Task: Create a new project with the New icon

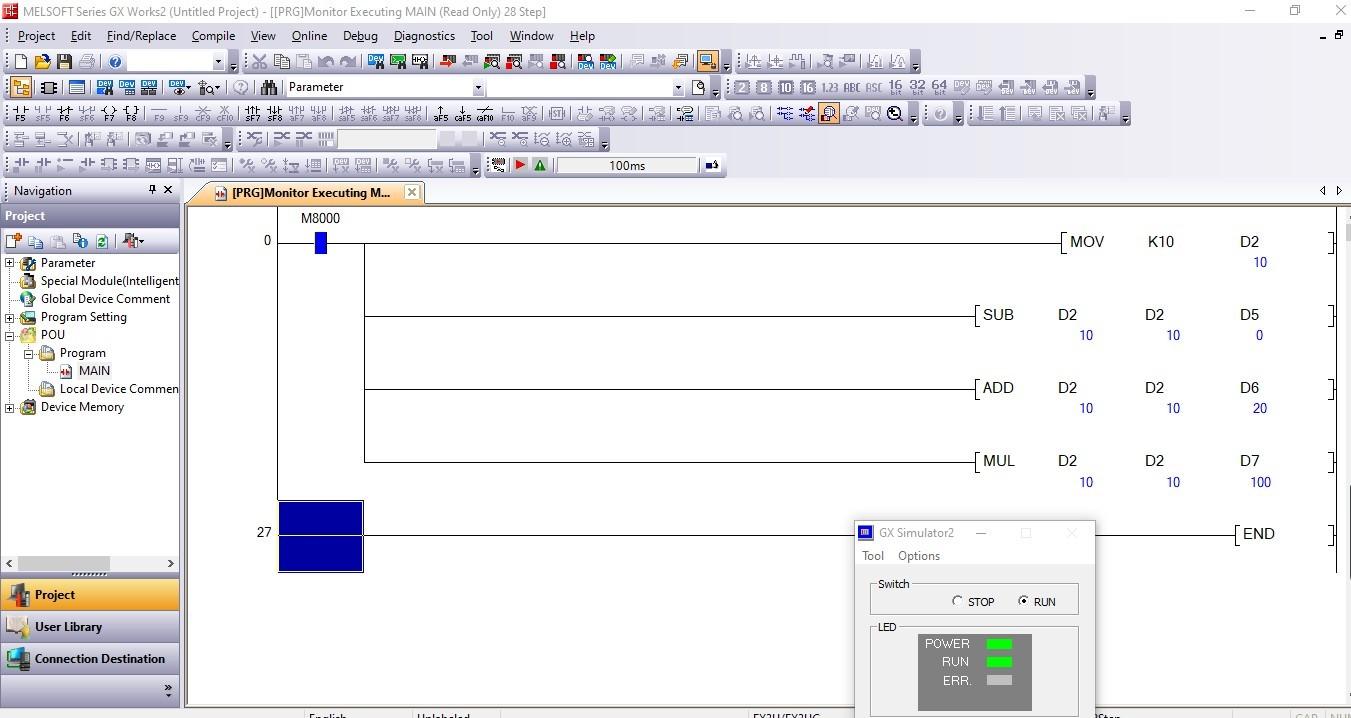Action: point(21,62)
